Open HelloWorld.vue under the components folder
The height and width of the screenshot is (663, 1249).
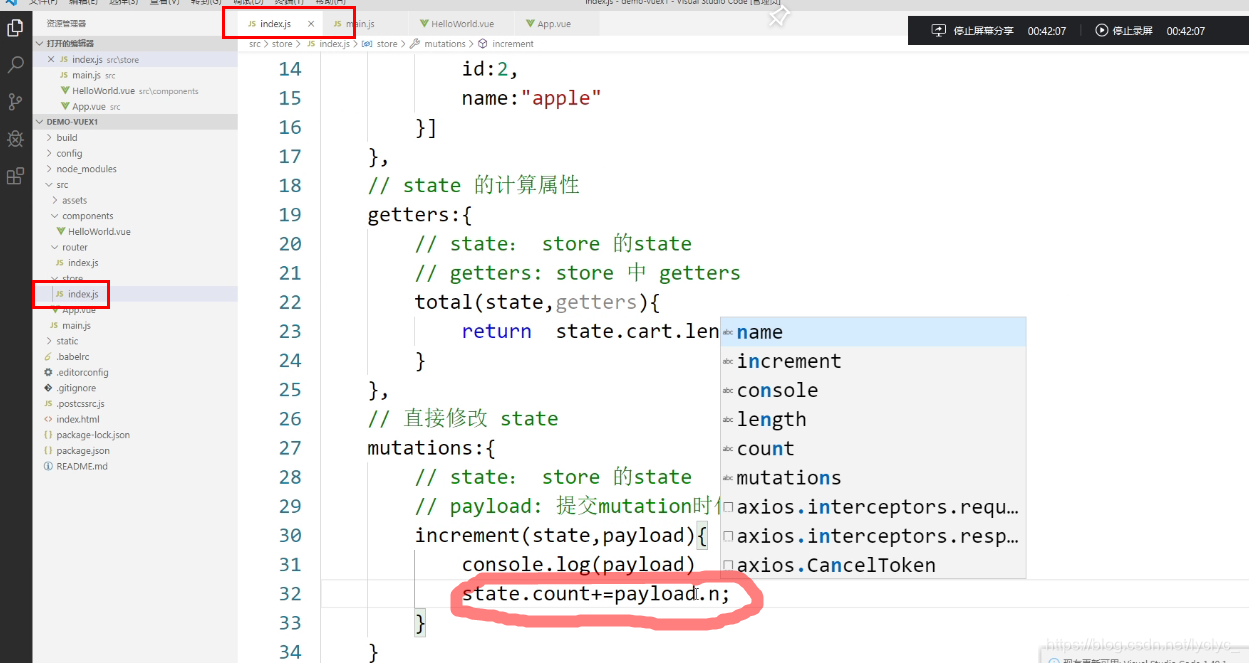pyautogui.click(x=99, y=231)
